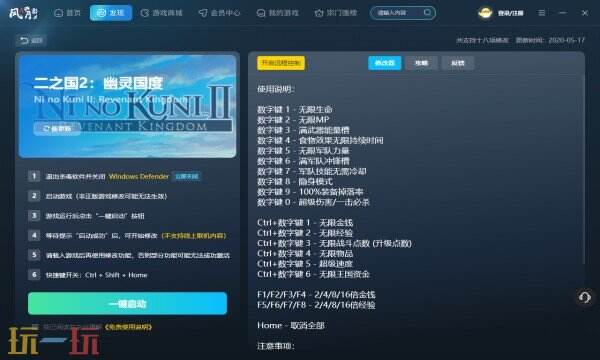Open the 会员中心 navigation item

pyautogui.click(x=219, y=13)
